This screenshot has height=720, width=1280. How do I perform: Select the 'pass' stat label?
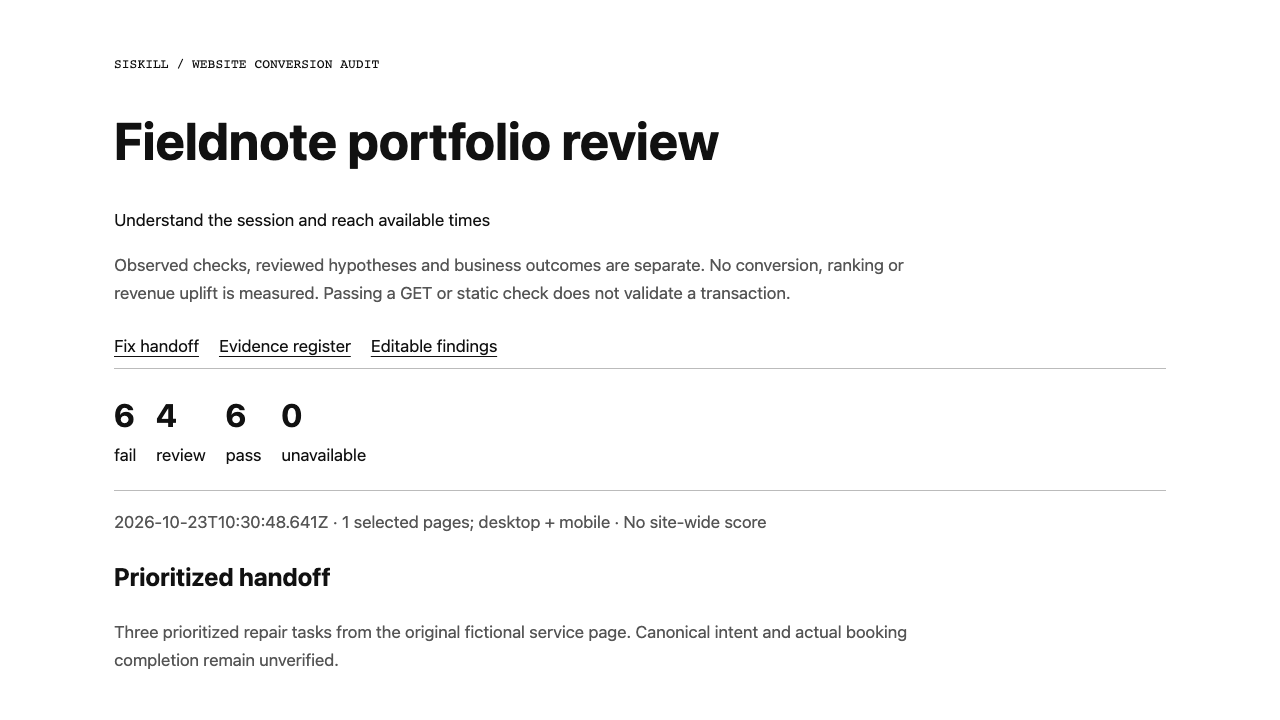(x=243, y=455)
